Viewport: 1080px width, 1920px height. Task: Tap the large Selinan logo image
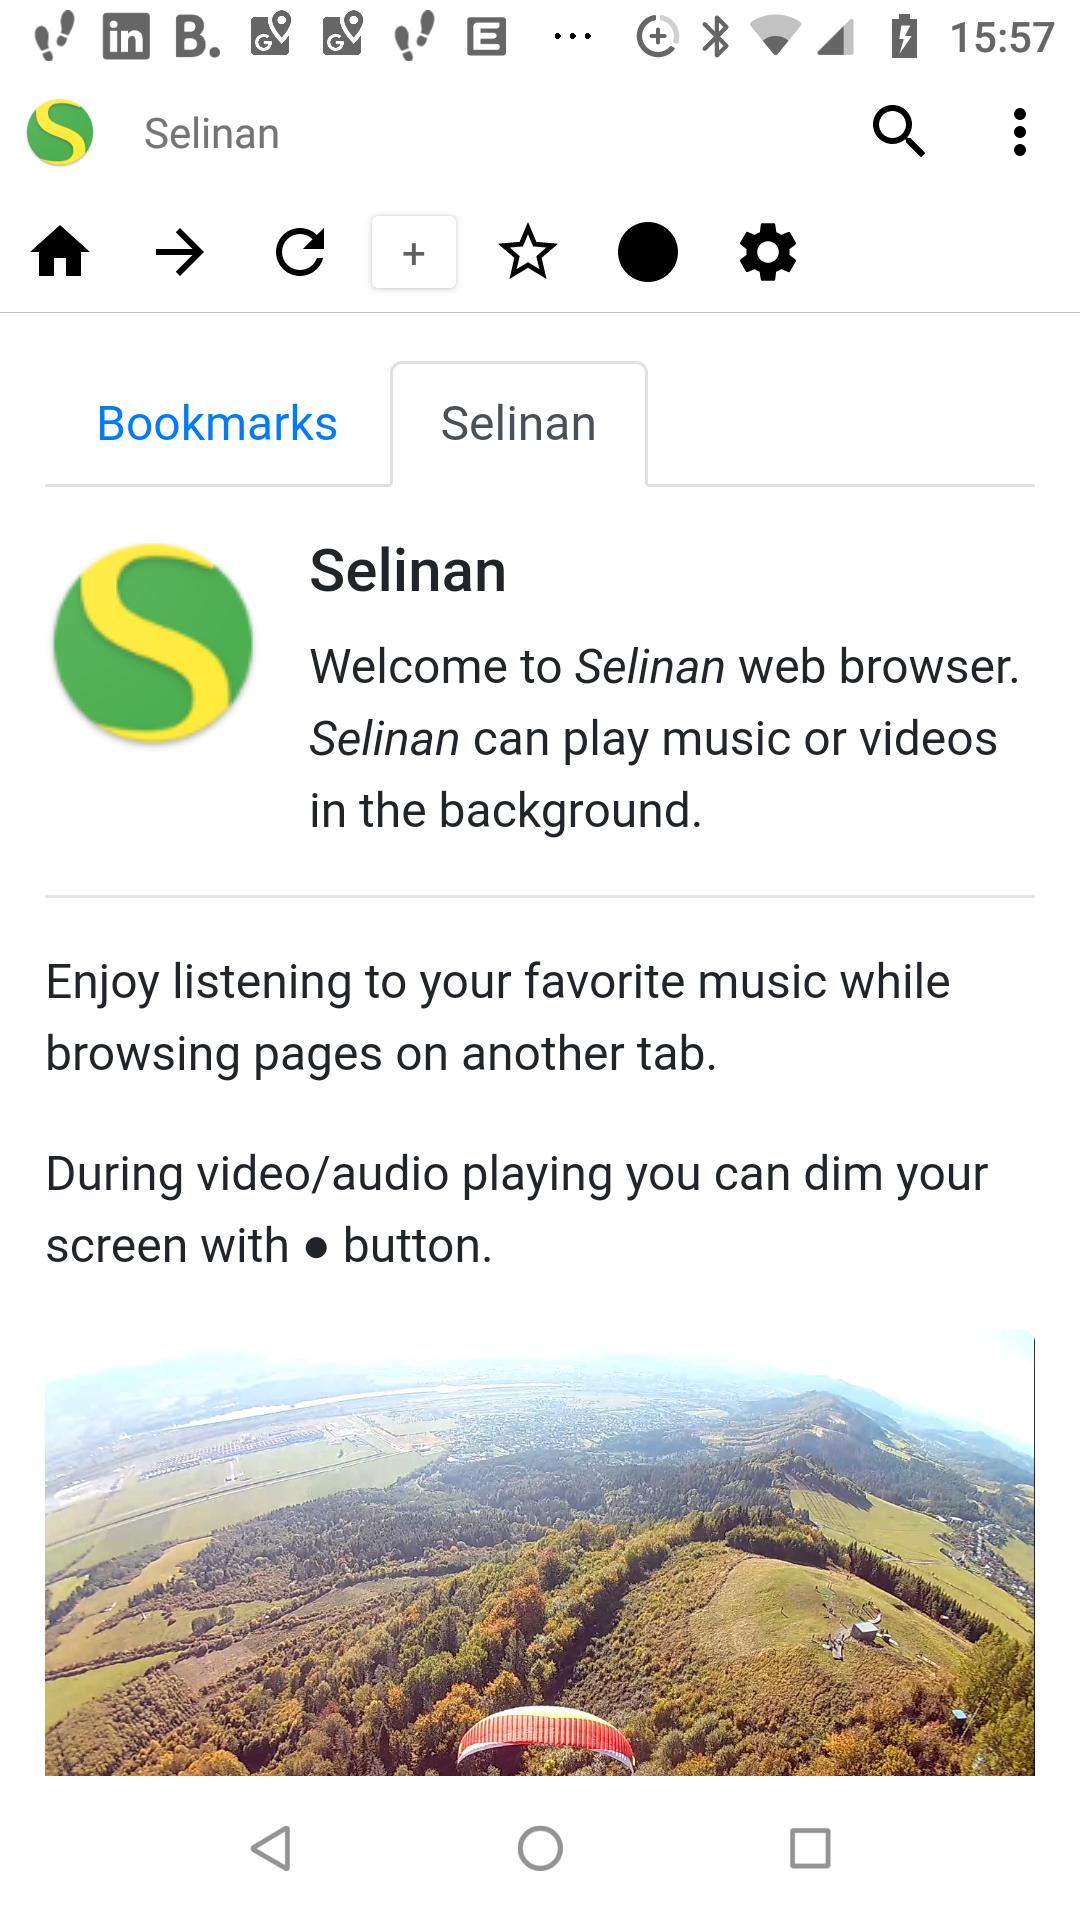coord(152,643)
